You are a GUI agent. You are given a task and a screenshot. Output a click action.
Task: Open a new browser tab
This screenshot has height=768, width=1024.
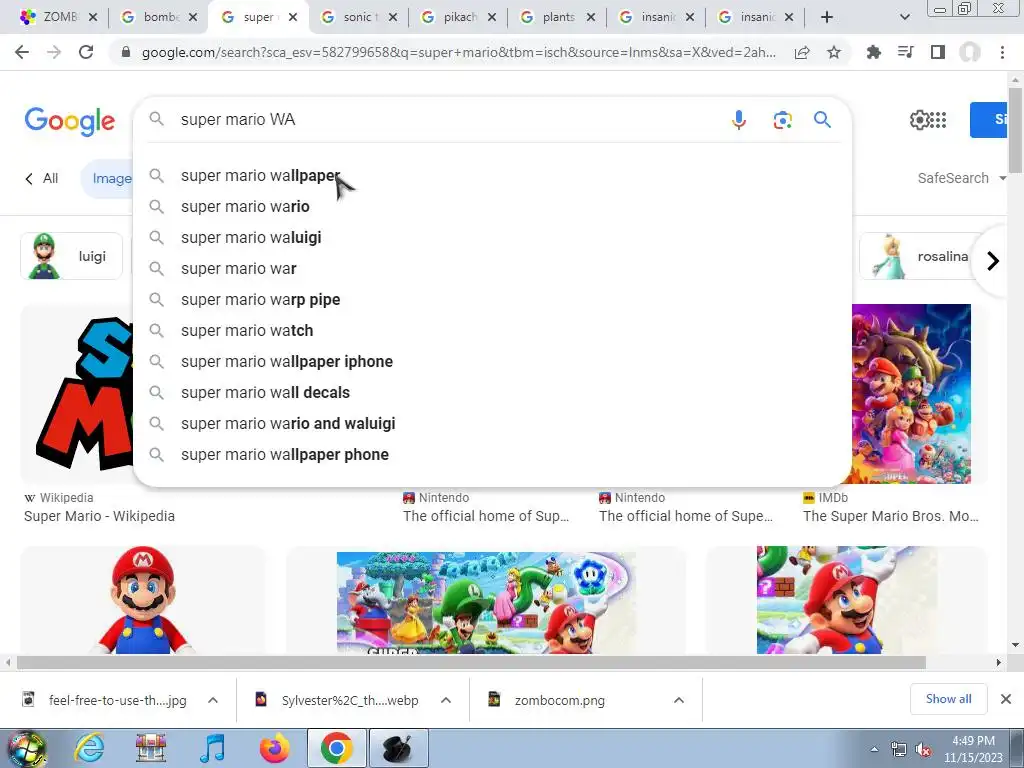click(x=827, y=17)
